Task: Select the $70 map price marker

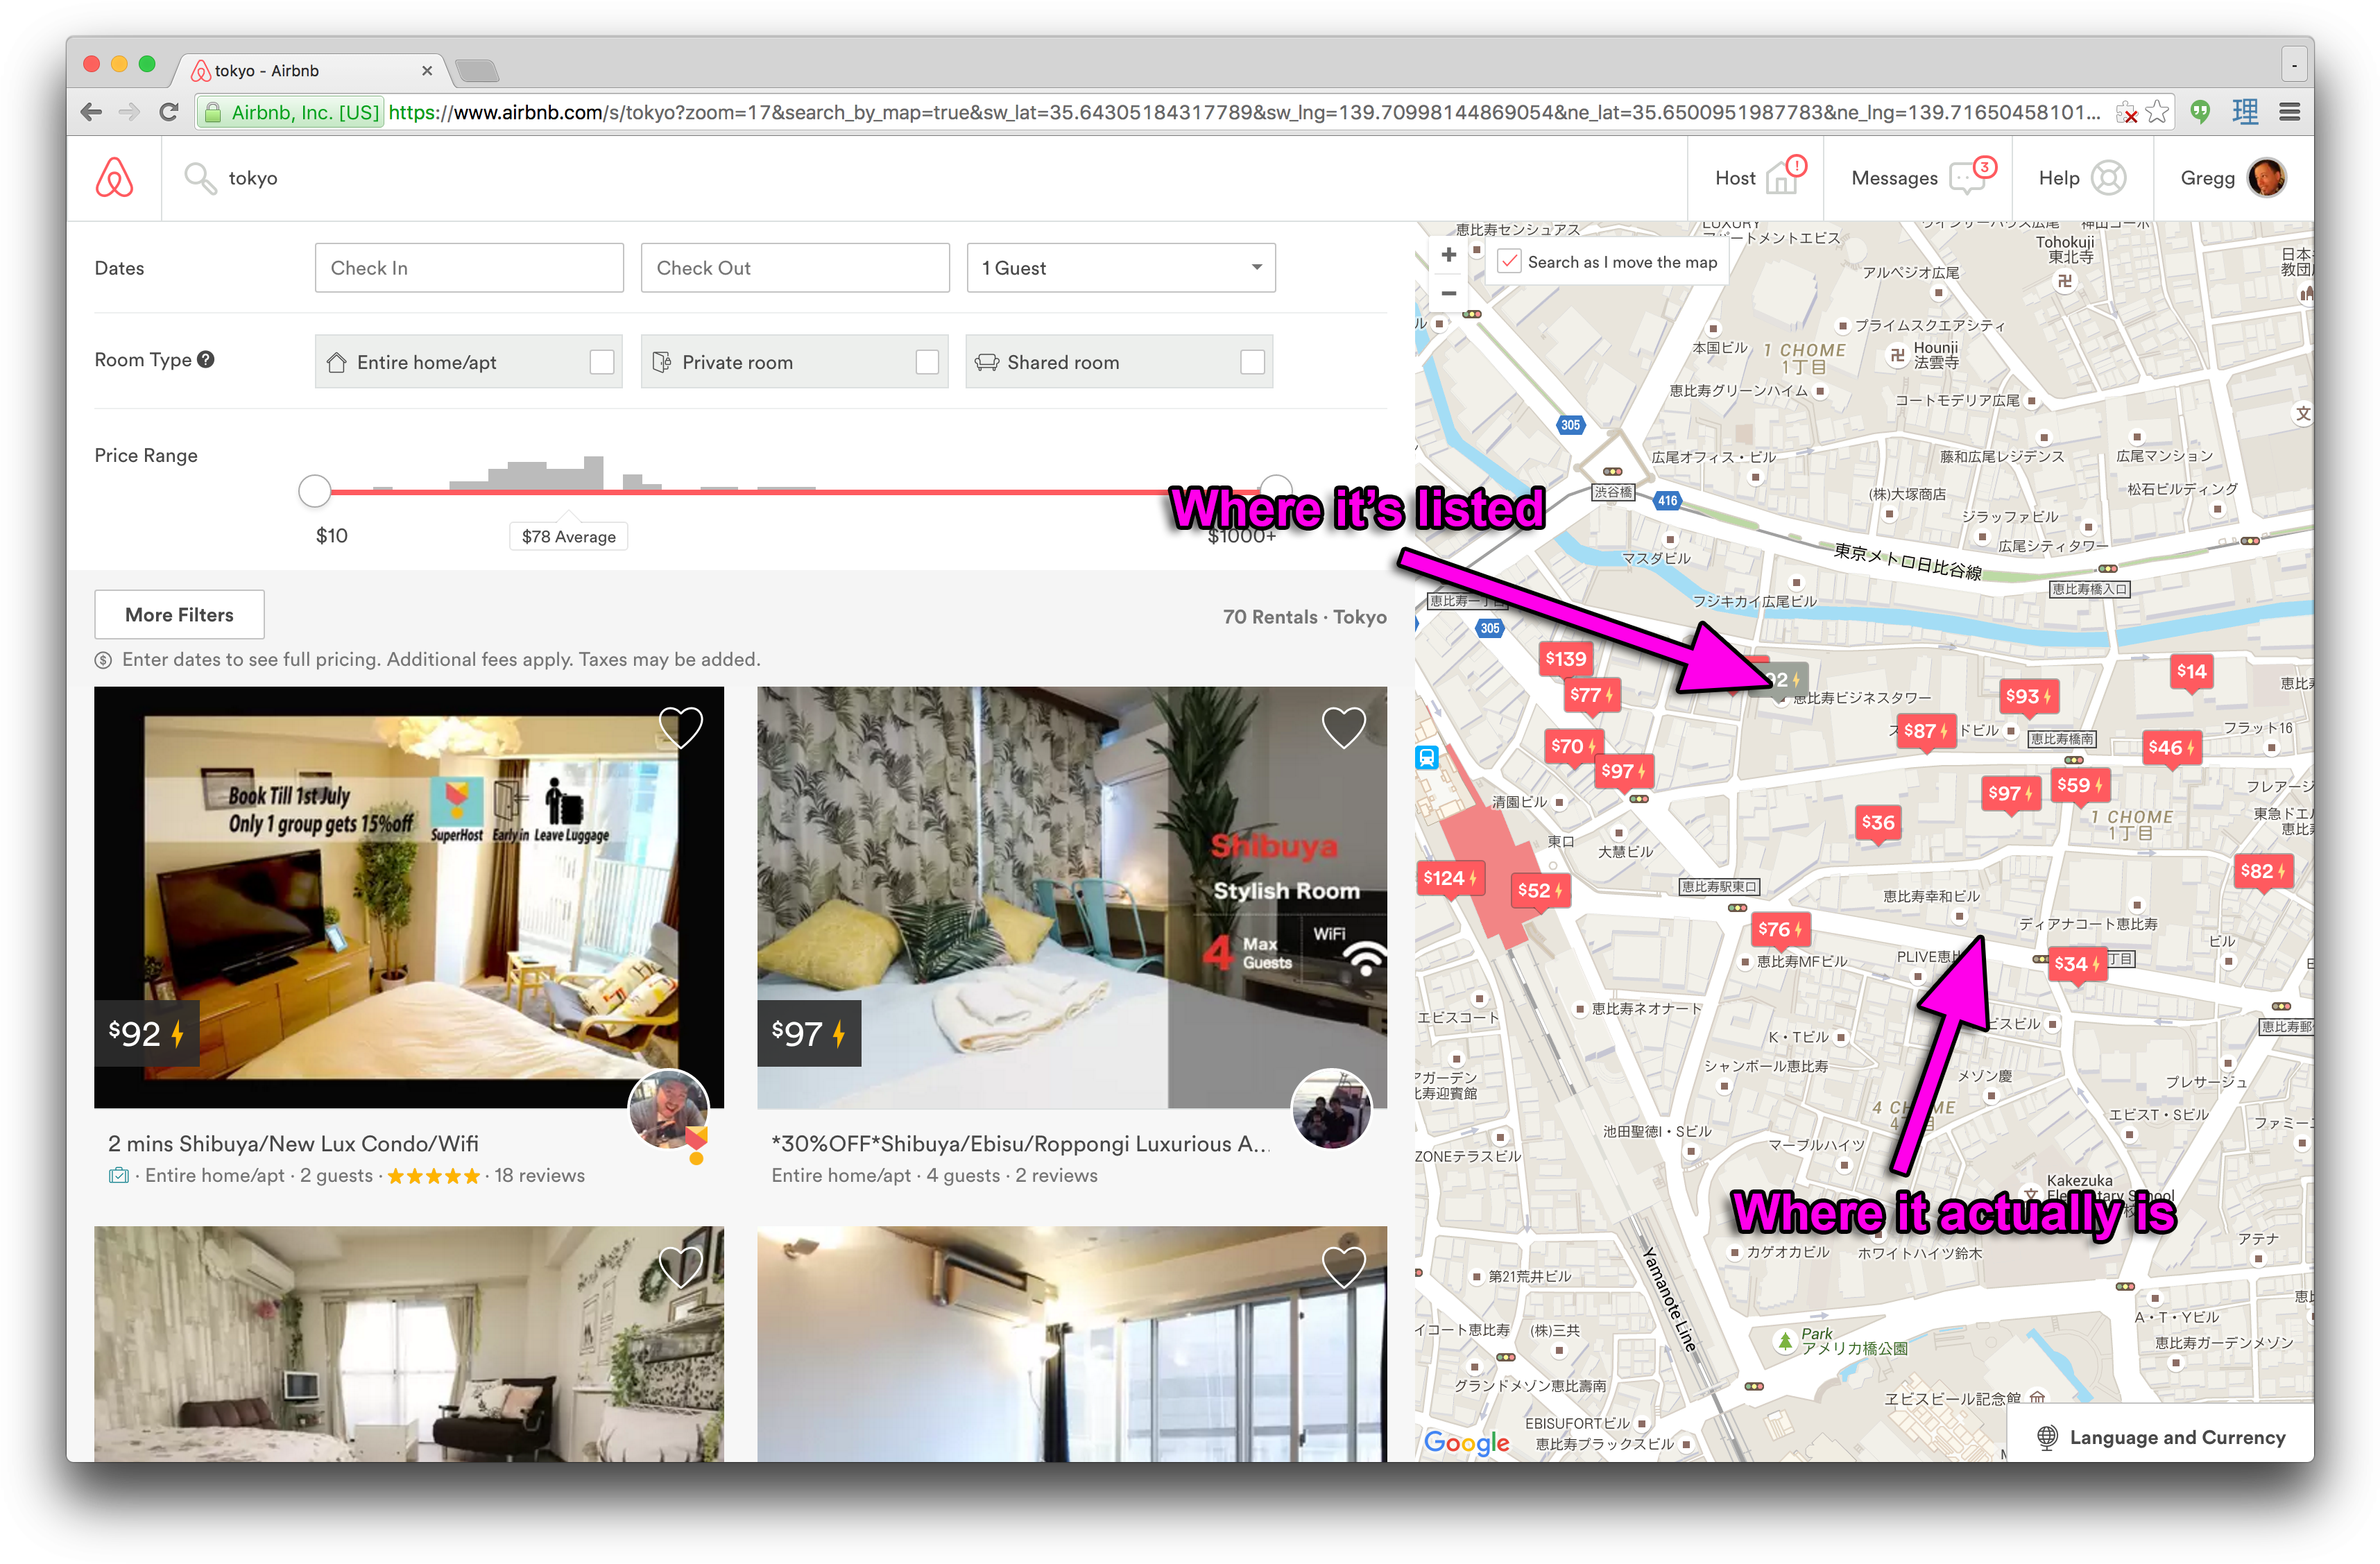Action: [x=1573, y=746]
